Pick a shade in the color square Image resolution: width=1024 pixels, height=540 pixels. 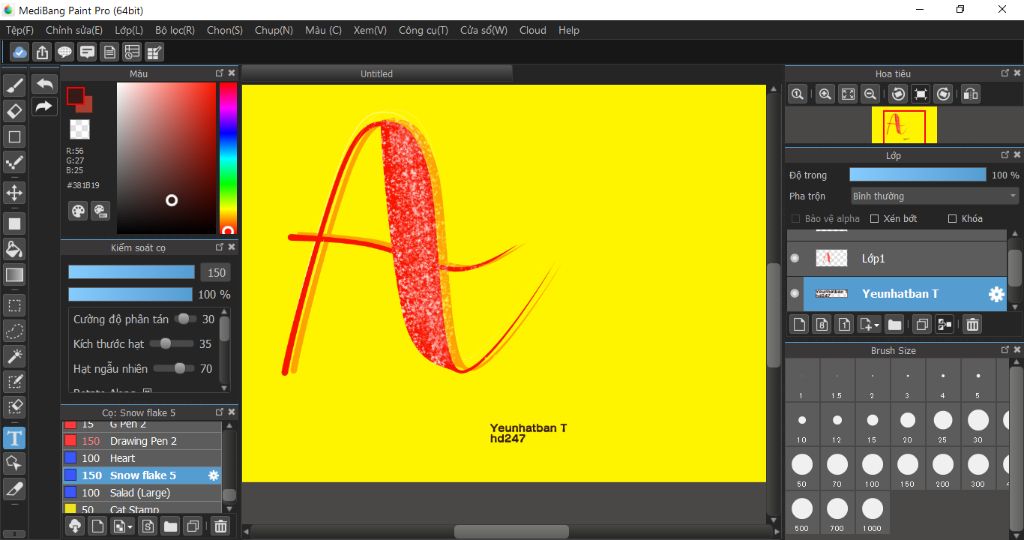(167, 158)
